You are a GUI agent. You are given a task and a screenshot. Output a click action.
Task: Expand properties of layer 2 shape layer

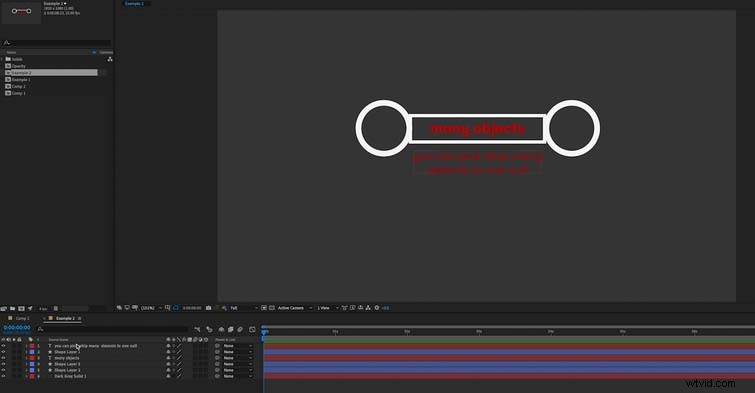click(26, 352)
